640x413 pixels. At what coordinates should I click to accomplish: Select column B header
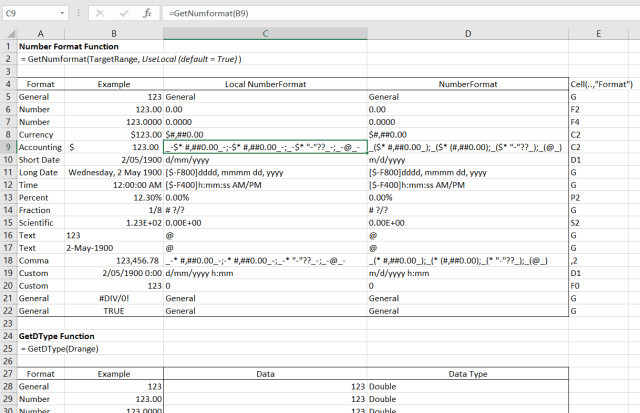(114, 32)
